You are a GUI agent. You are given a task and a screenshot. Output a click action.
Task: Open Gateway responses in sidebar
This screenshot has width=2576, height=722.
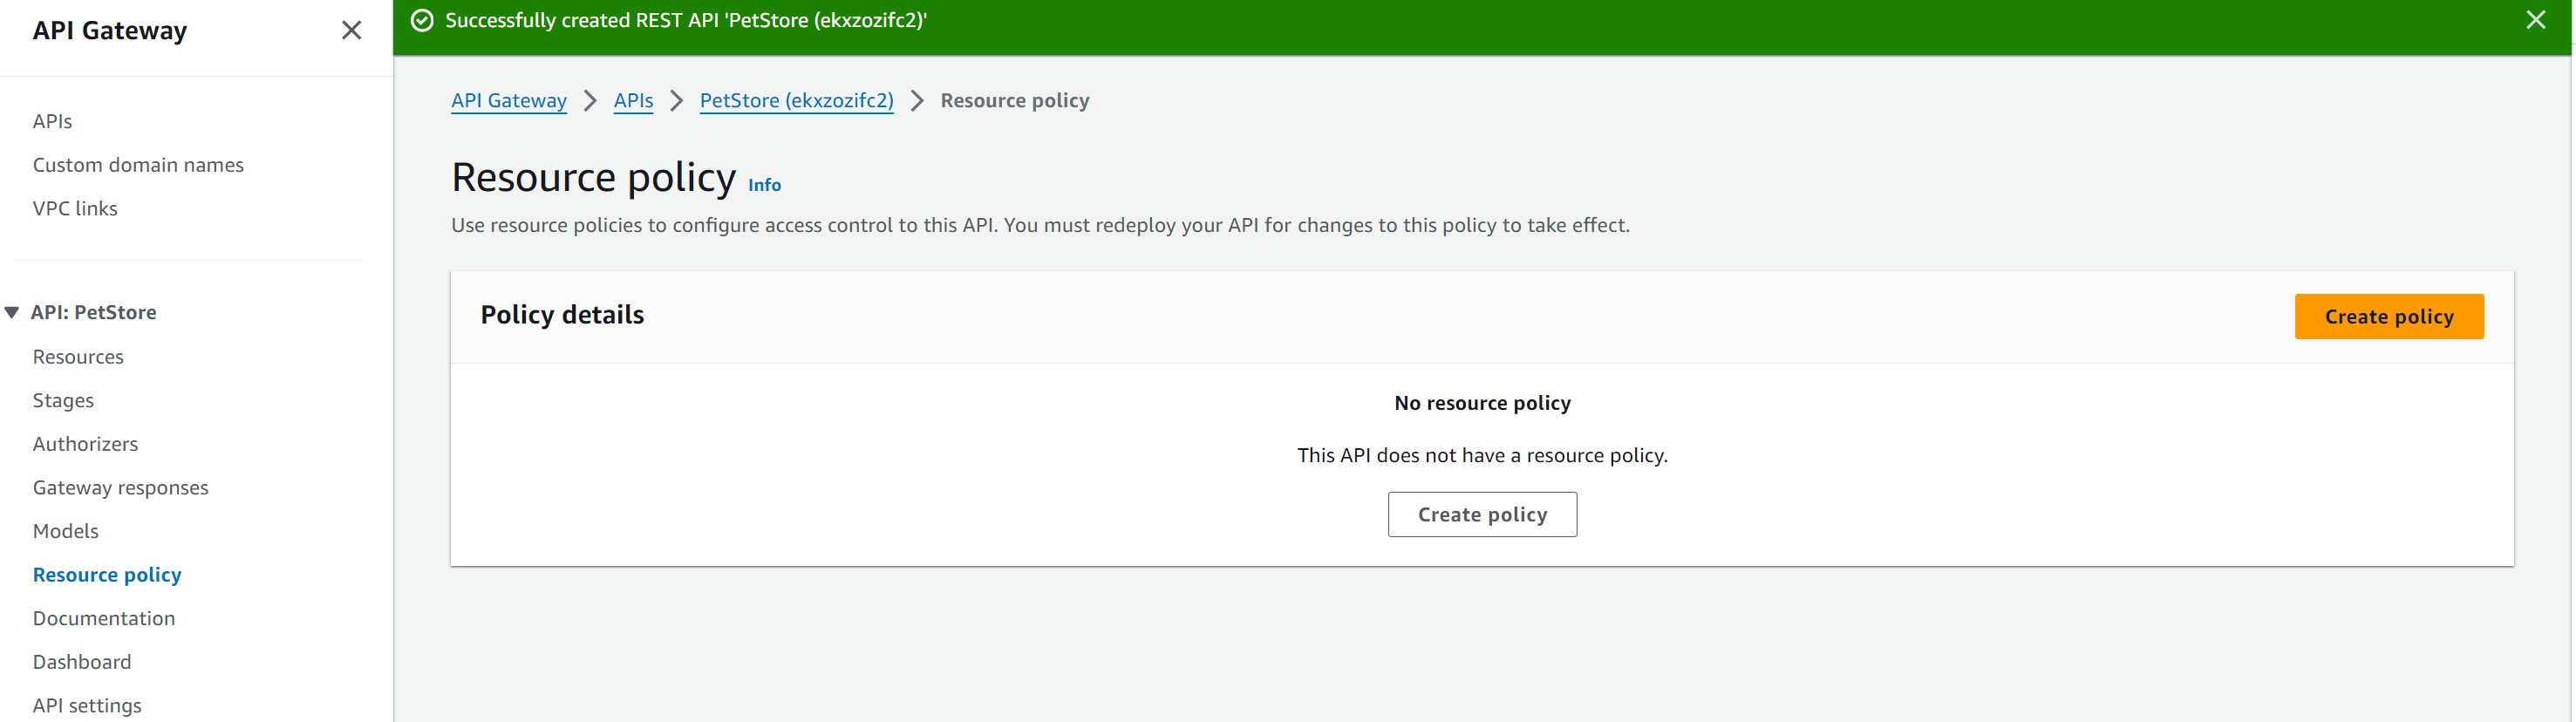[120, 487]
